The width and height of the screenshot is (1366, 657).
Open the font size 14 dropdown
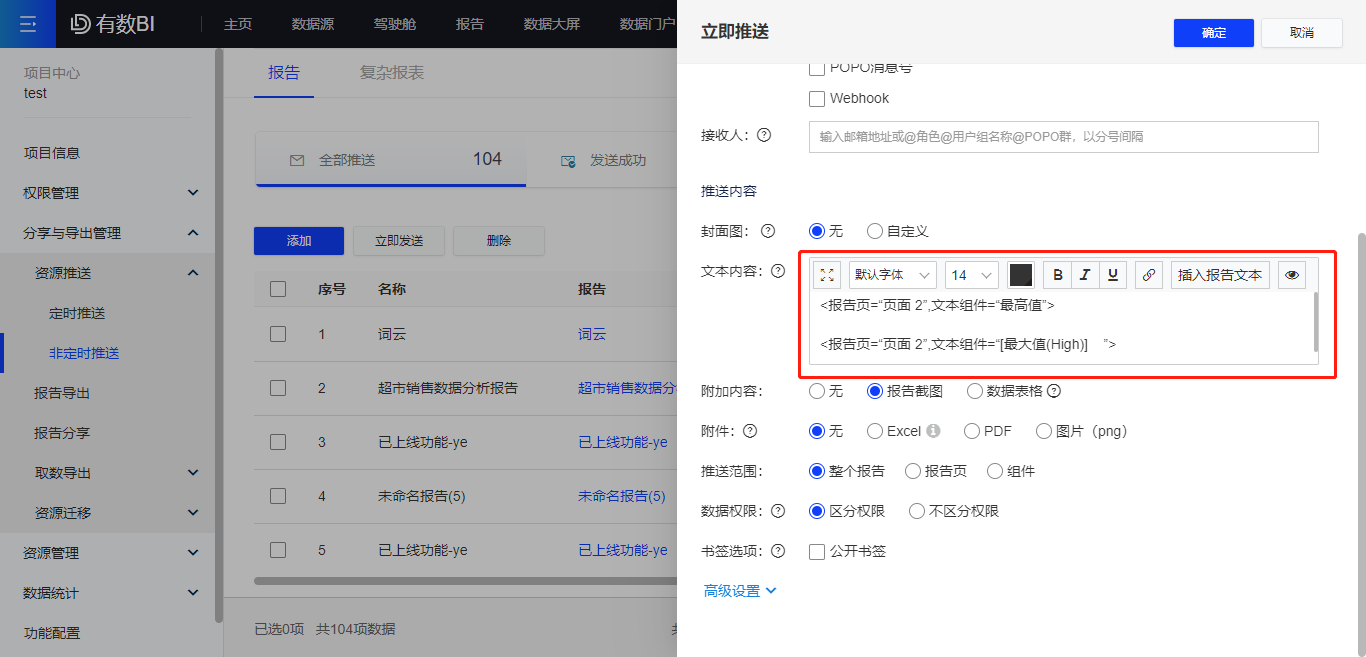972,275
